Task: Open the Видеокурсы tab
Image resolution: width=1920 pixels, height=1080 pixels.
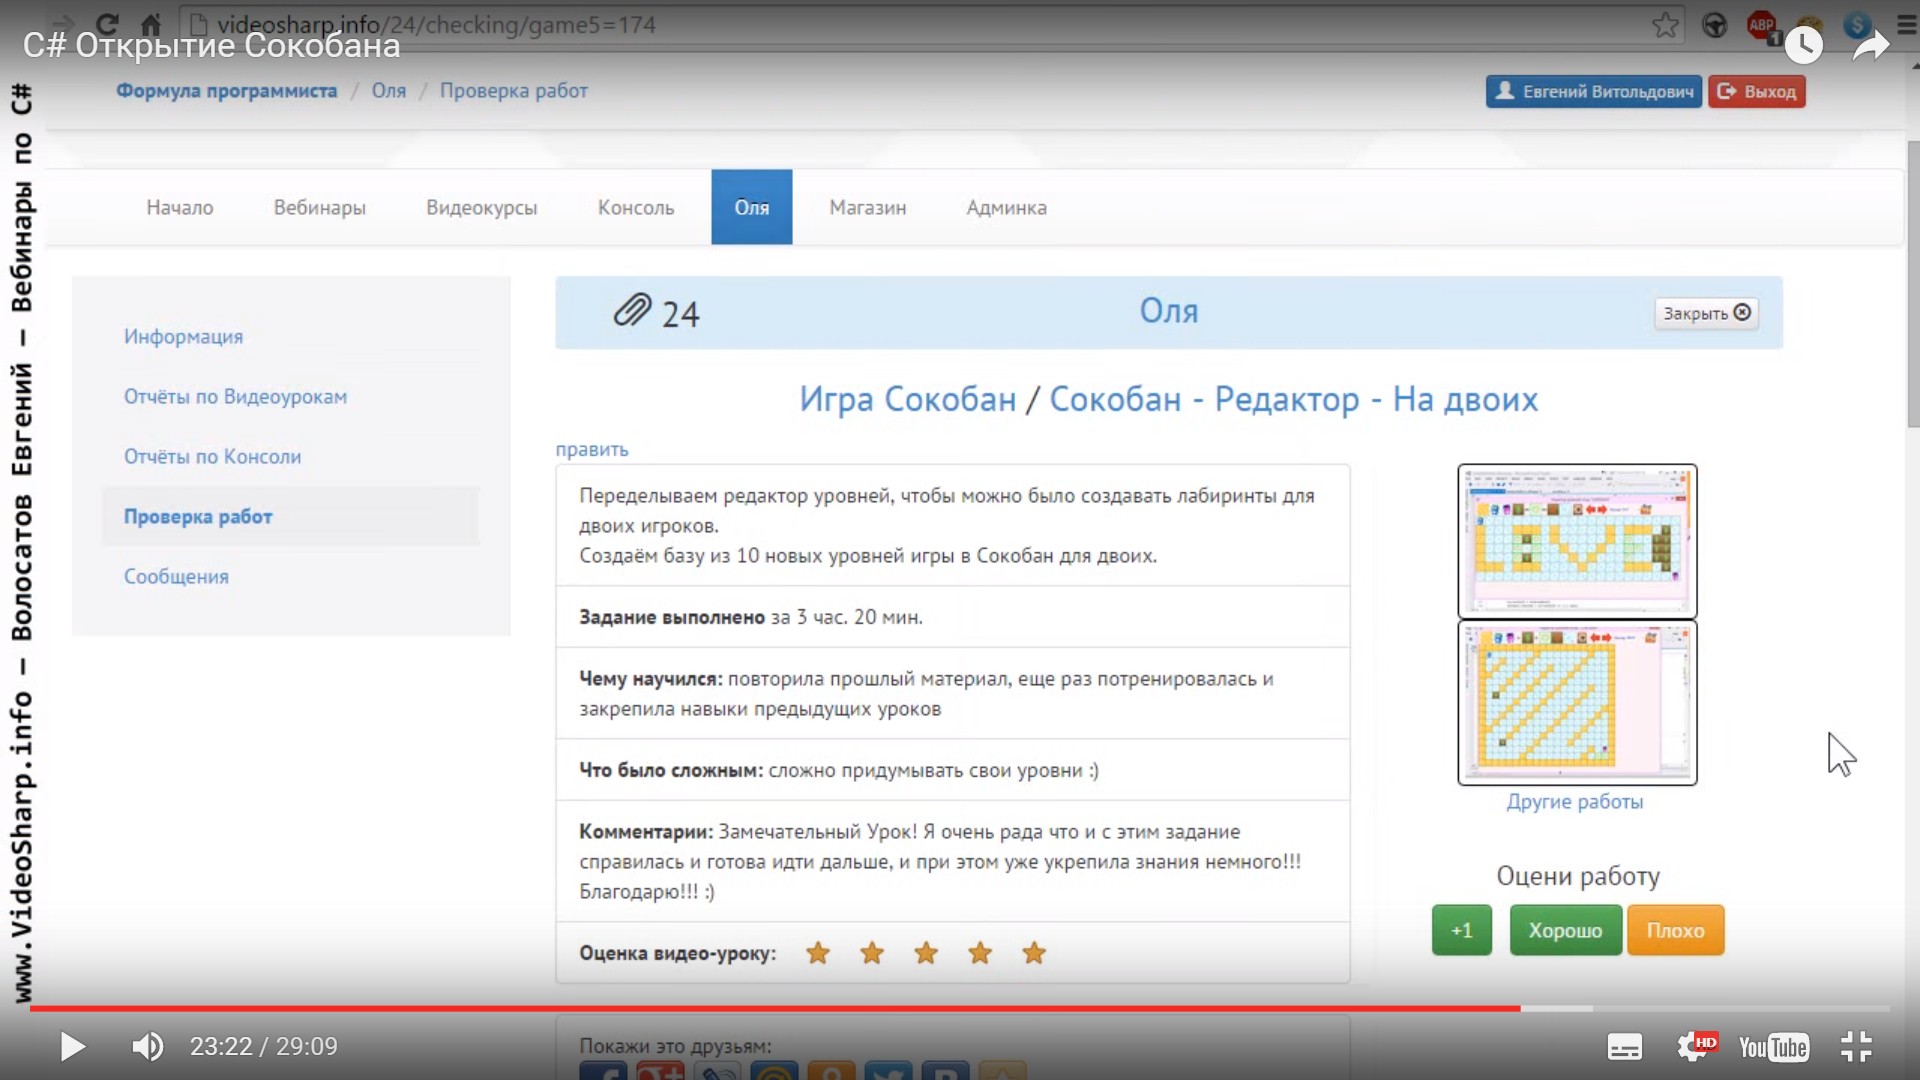Action: coord(482,208)
